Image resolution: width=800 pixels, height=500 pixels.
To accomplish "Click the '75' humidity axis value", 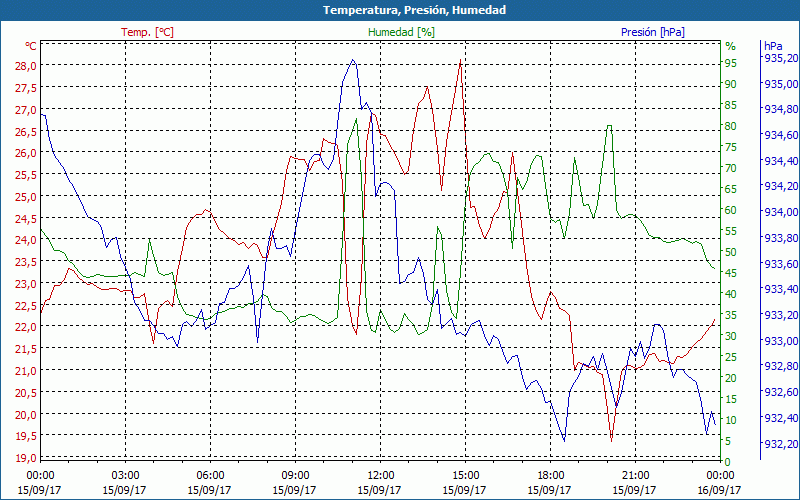I will tap(731, 147).
